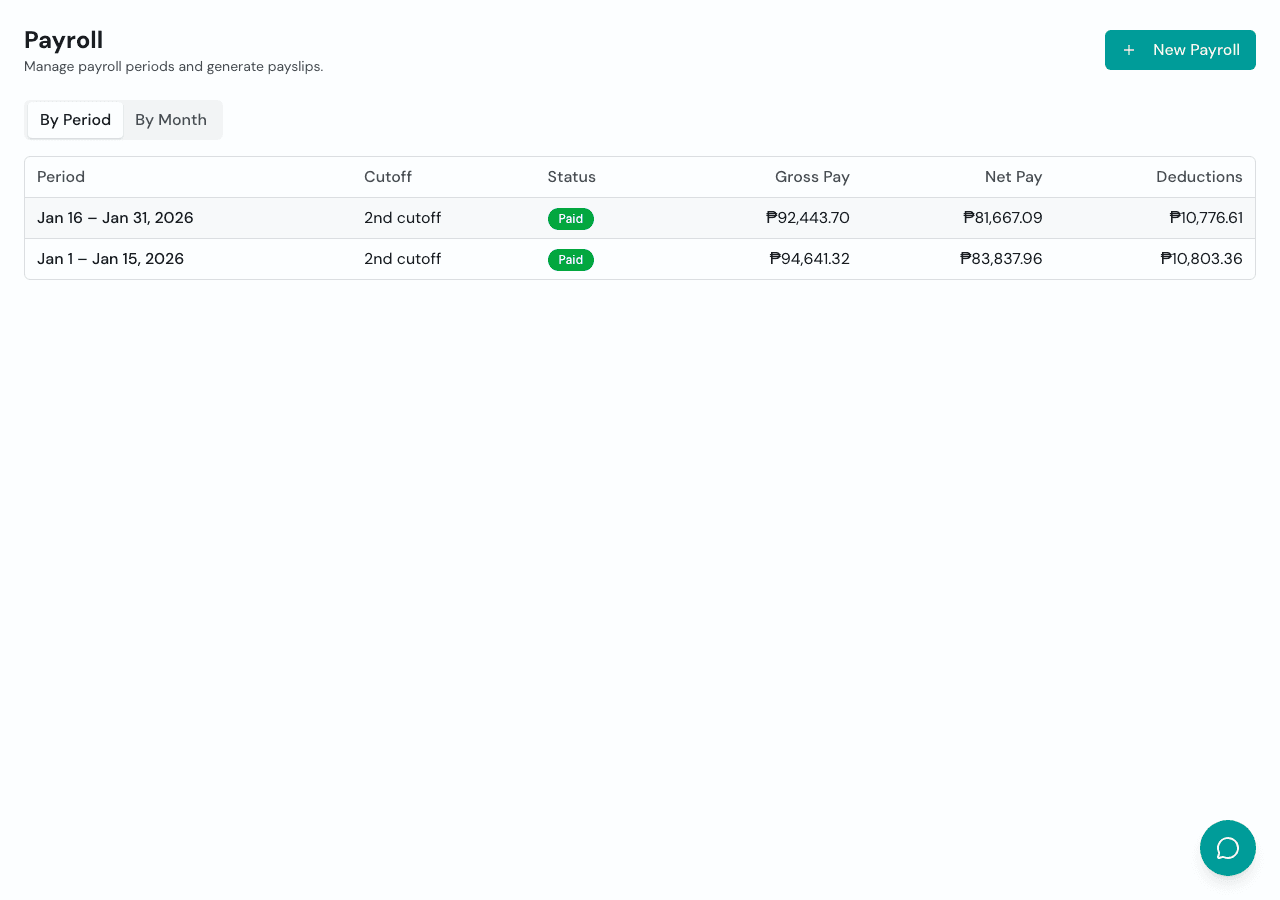Sort the table by Net Pay column

coord(1013,177)
